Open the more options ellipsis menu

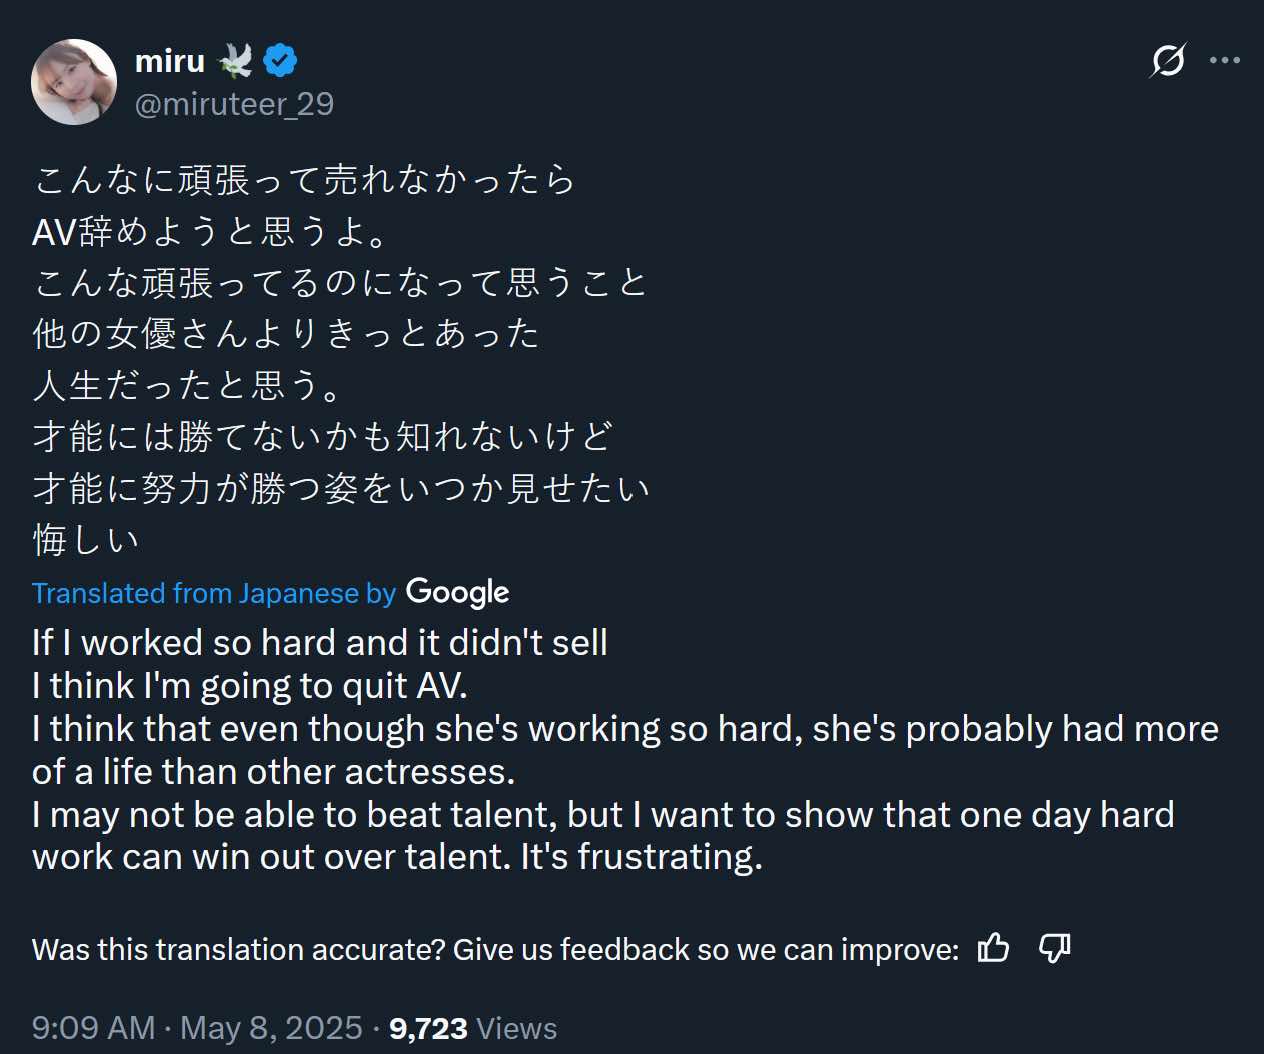click(x=1224, y=61)
